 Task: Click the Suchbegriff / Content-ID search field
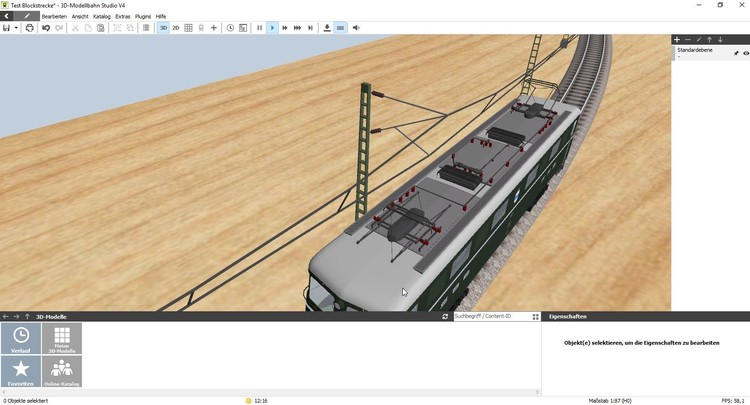pyautogui.click(x=492, y=316)
